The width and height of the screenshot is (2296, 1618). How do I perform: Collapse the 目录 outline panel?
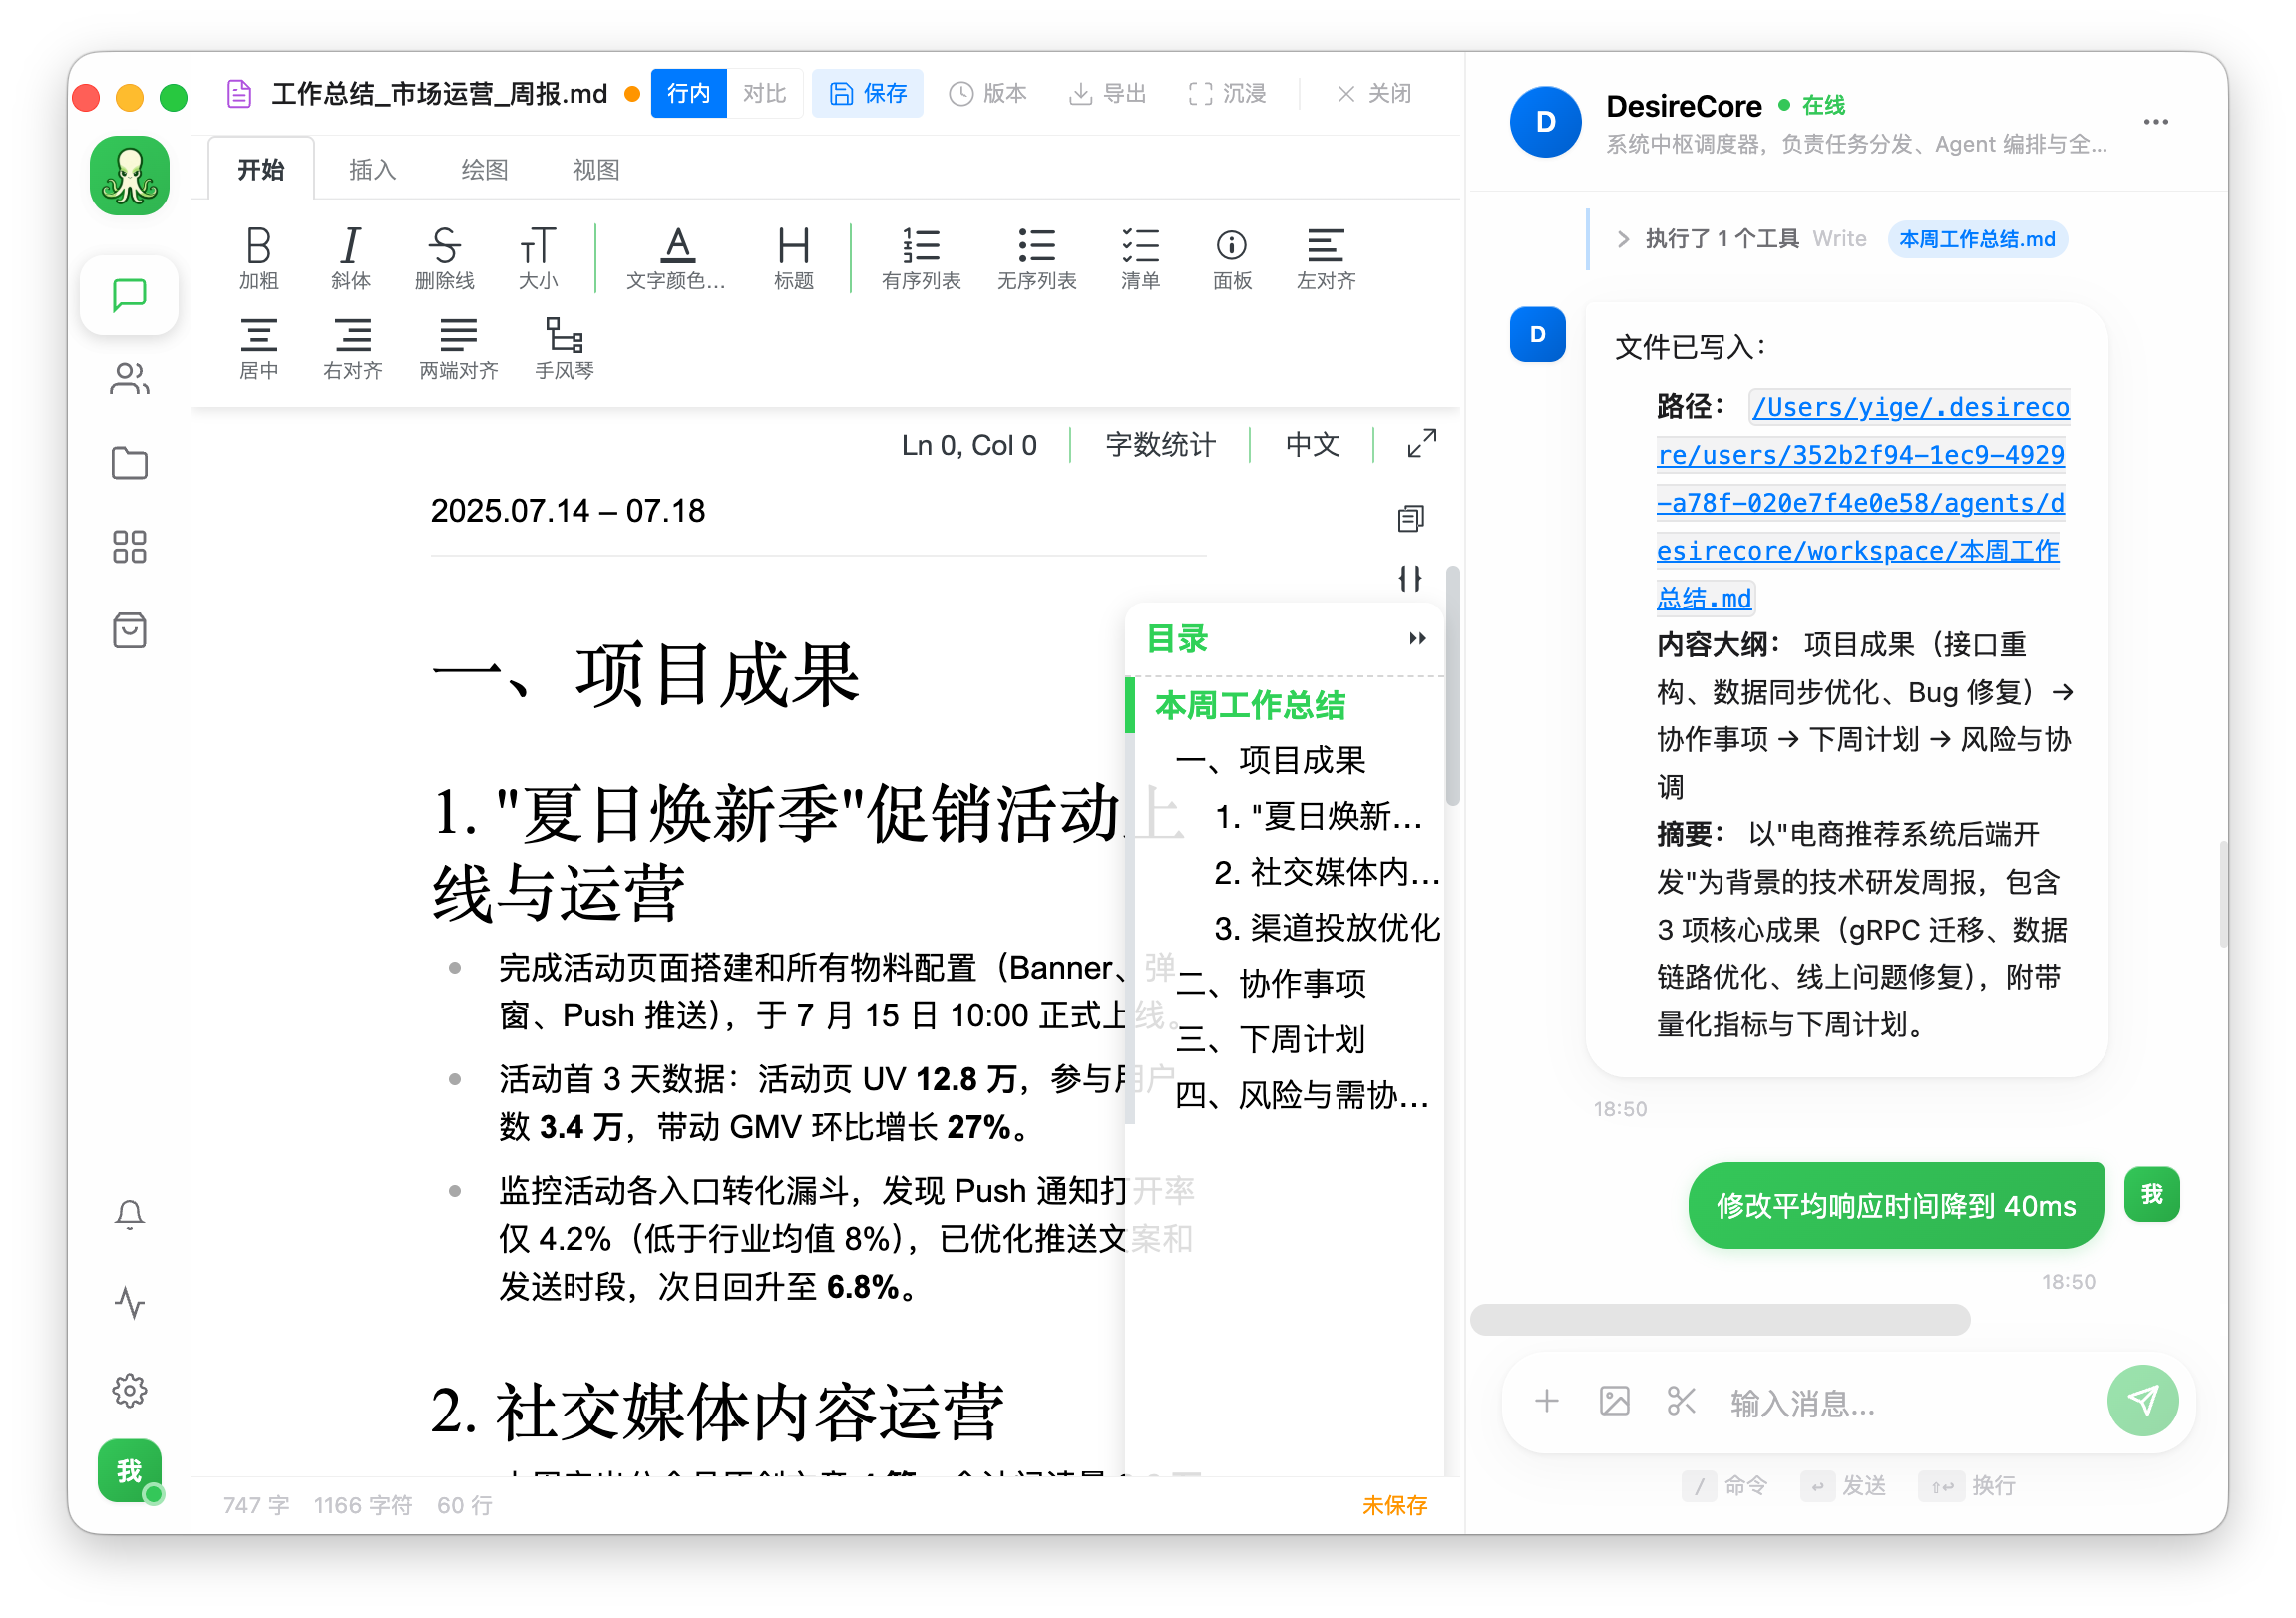tap(1418, 639)
